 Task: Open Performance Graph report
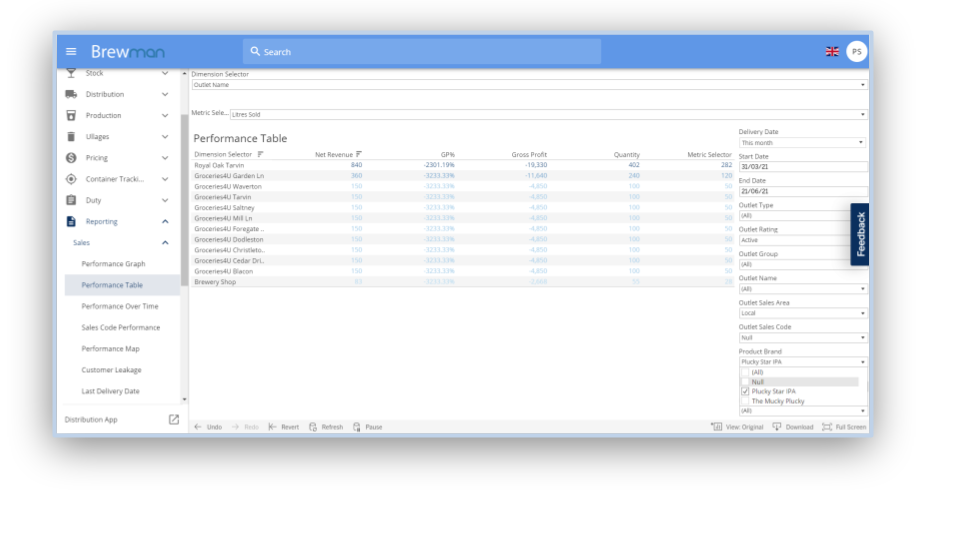pos(113,264)
